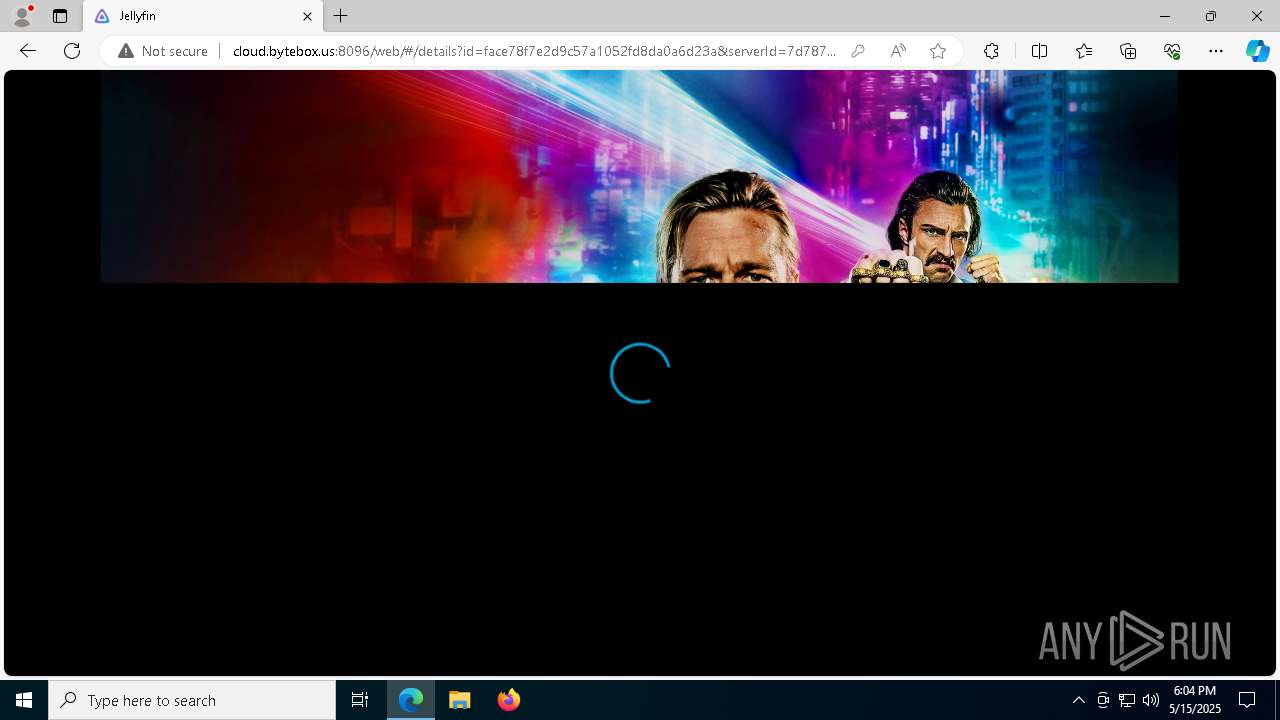Select the Jellyfin tab
Viewport: 1280px width, 720px height.
point(203,16)
